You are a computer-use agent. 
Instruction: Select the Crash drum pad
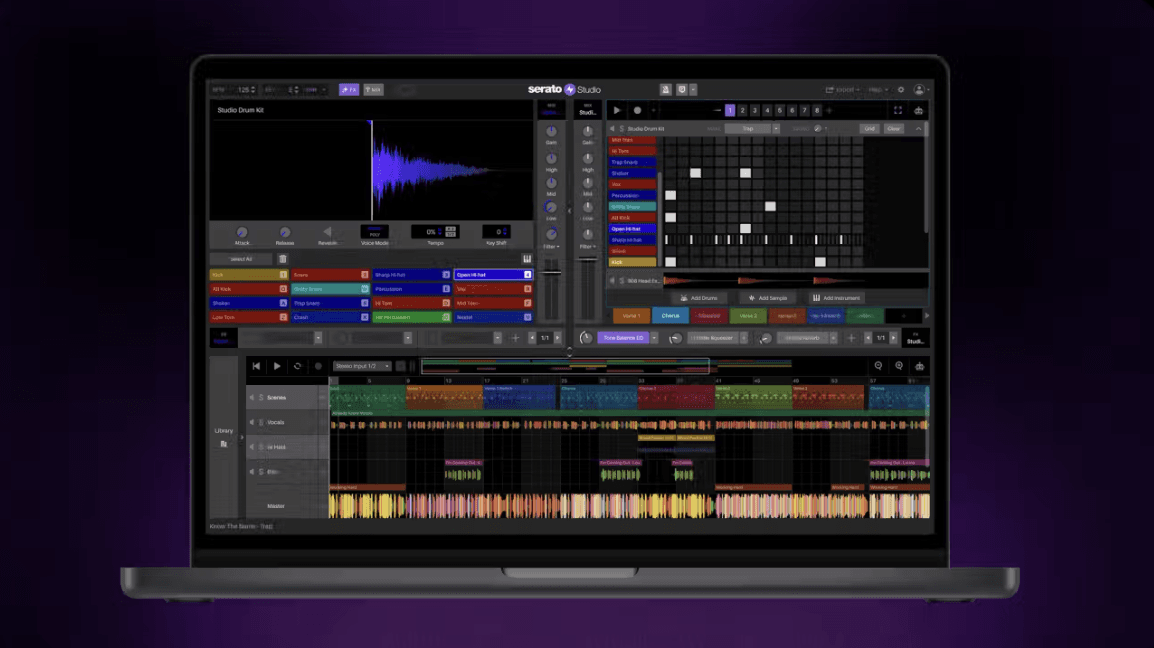(x=330, y=317)
